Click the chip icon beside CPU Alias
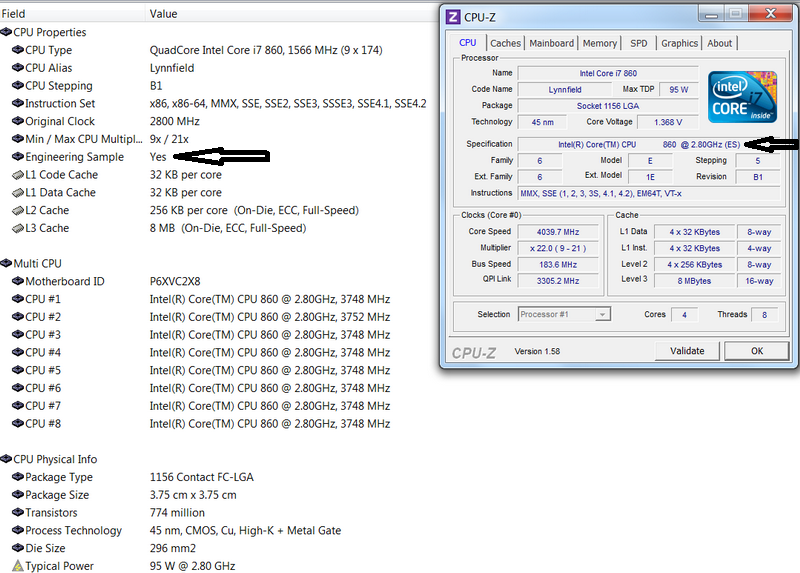Viewport: 800px width, 573px height. [x=18, y=68]
